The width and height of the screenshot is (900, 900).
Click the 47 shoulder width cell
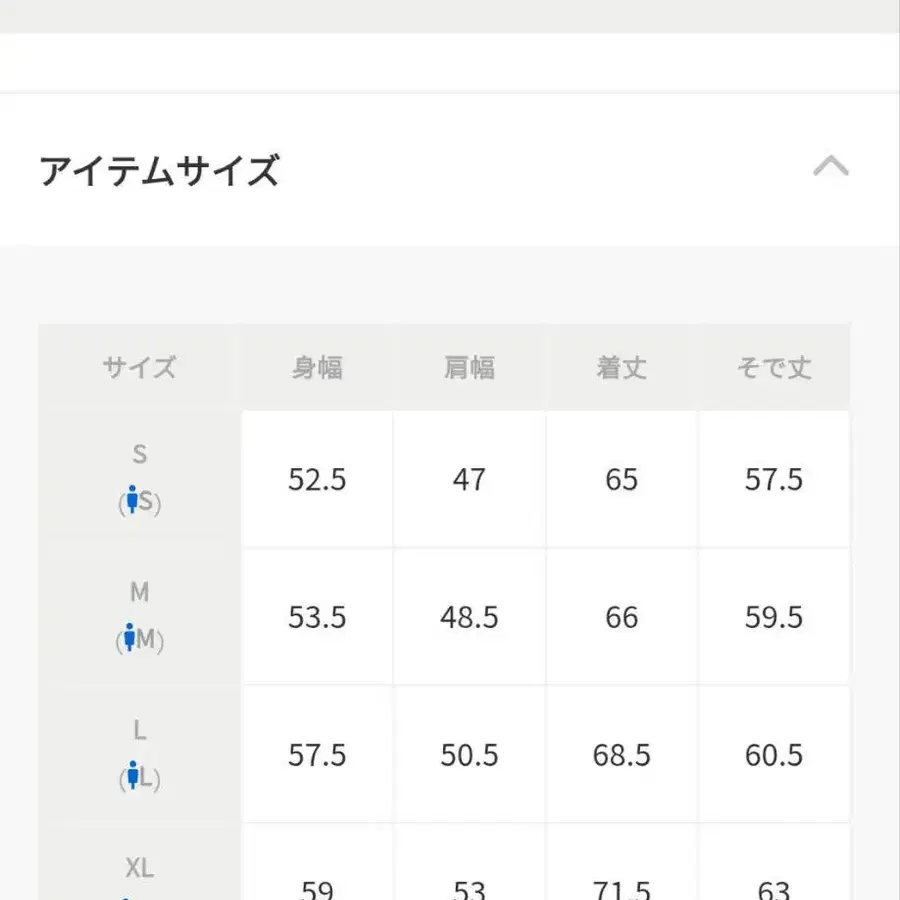click(x=469, y=480)
